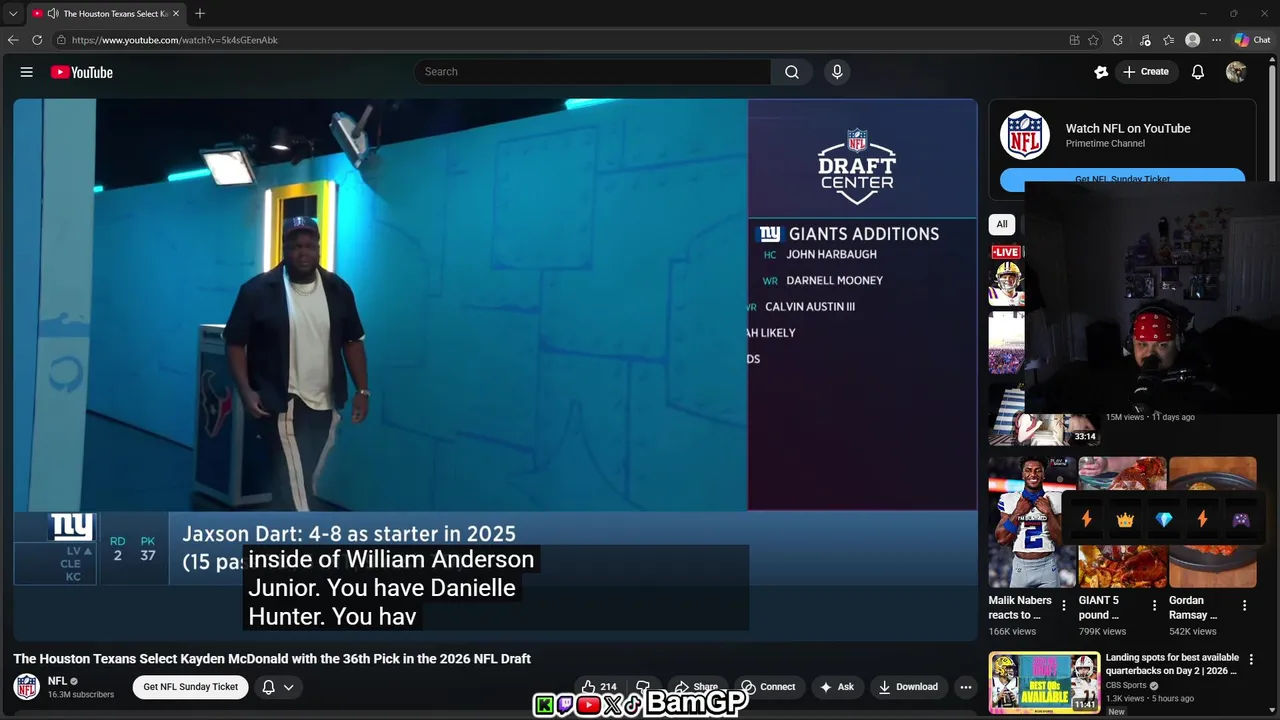Image resolution: width=1280 pixels, height=720 pixels.
Task: Open the GIANT 5 pound thumbnail
Action: (1122, 522)
